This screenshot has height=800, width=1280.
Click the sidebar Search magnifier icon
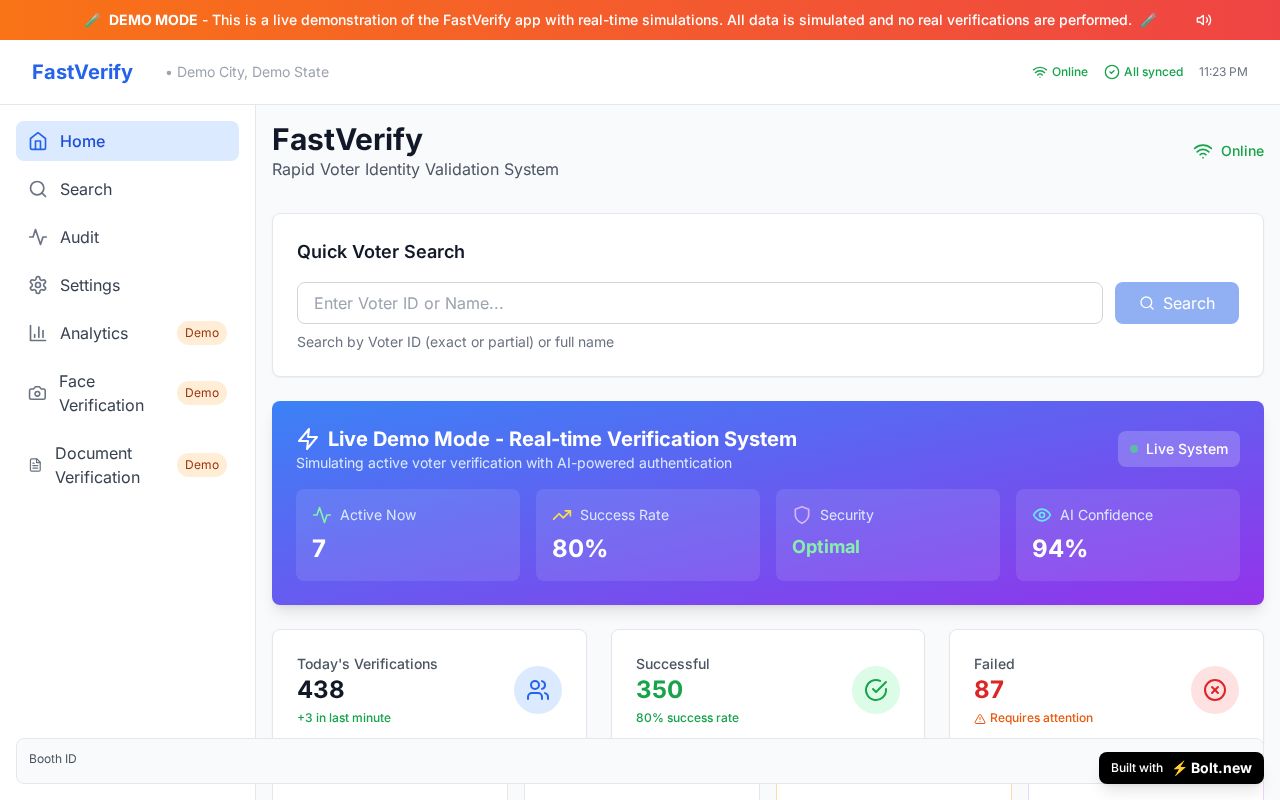point(38,189)
